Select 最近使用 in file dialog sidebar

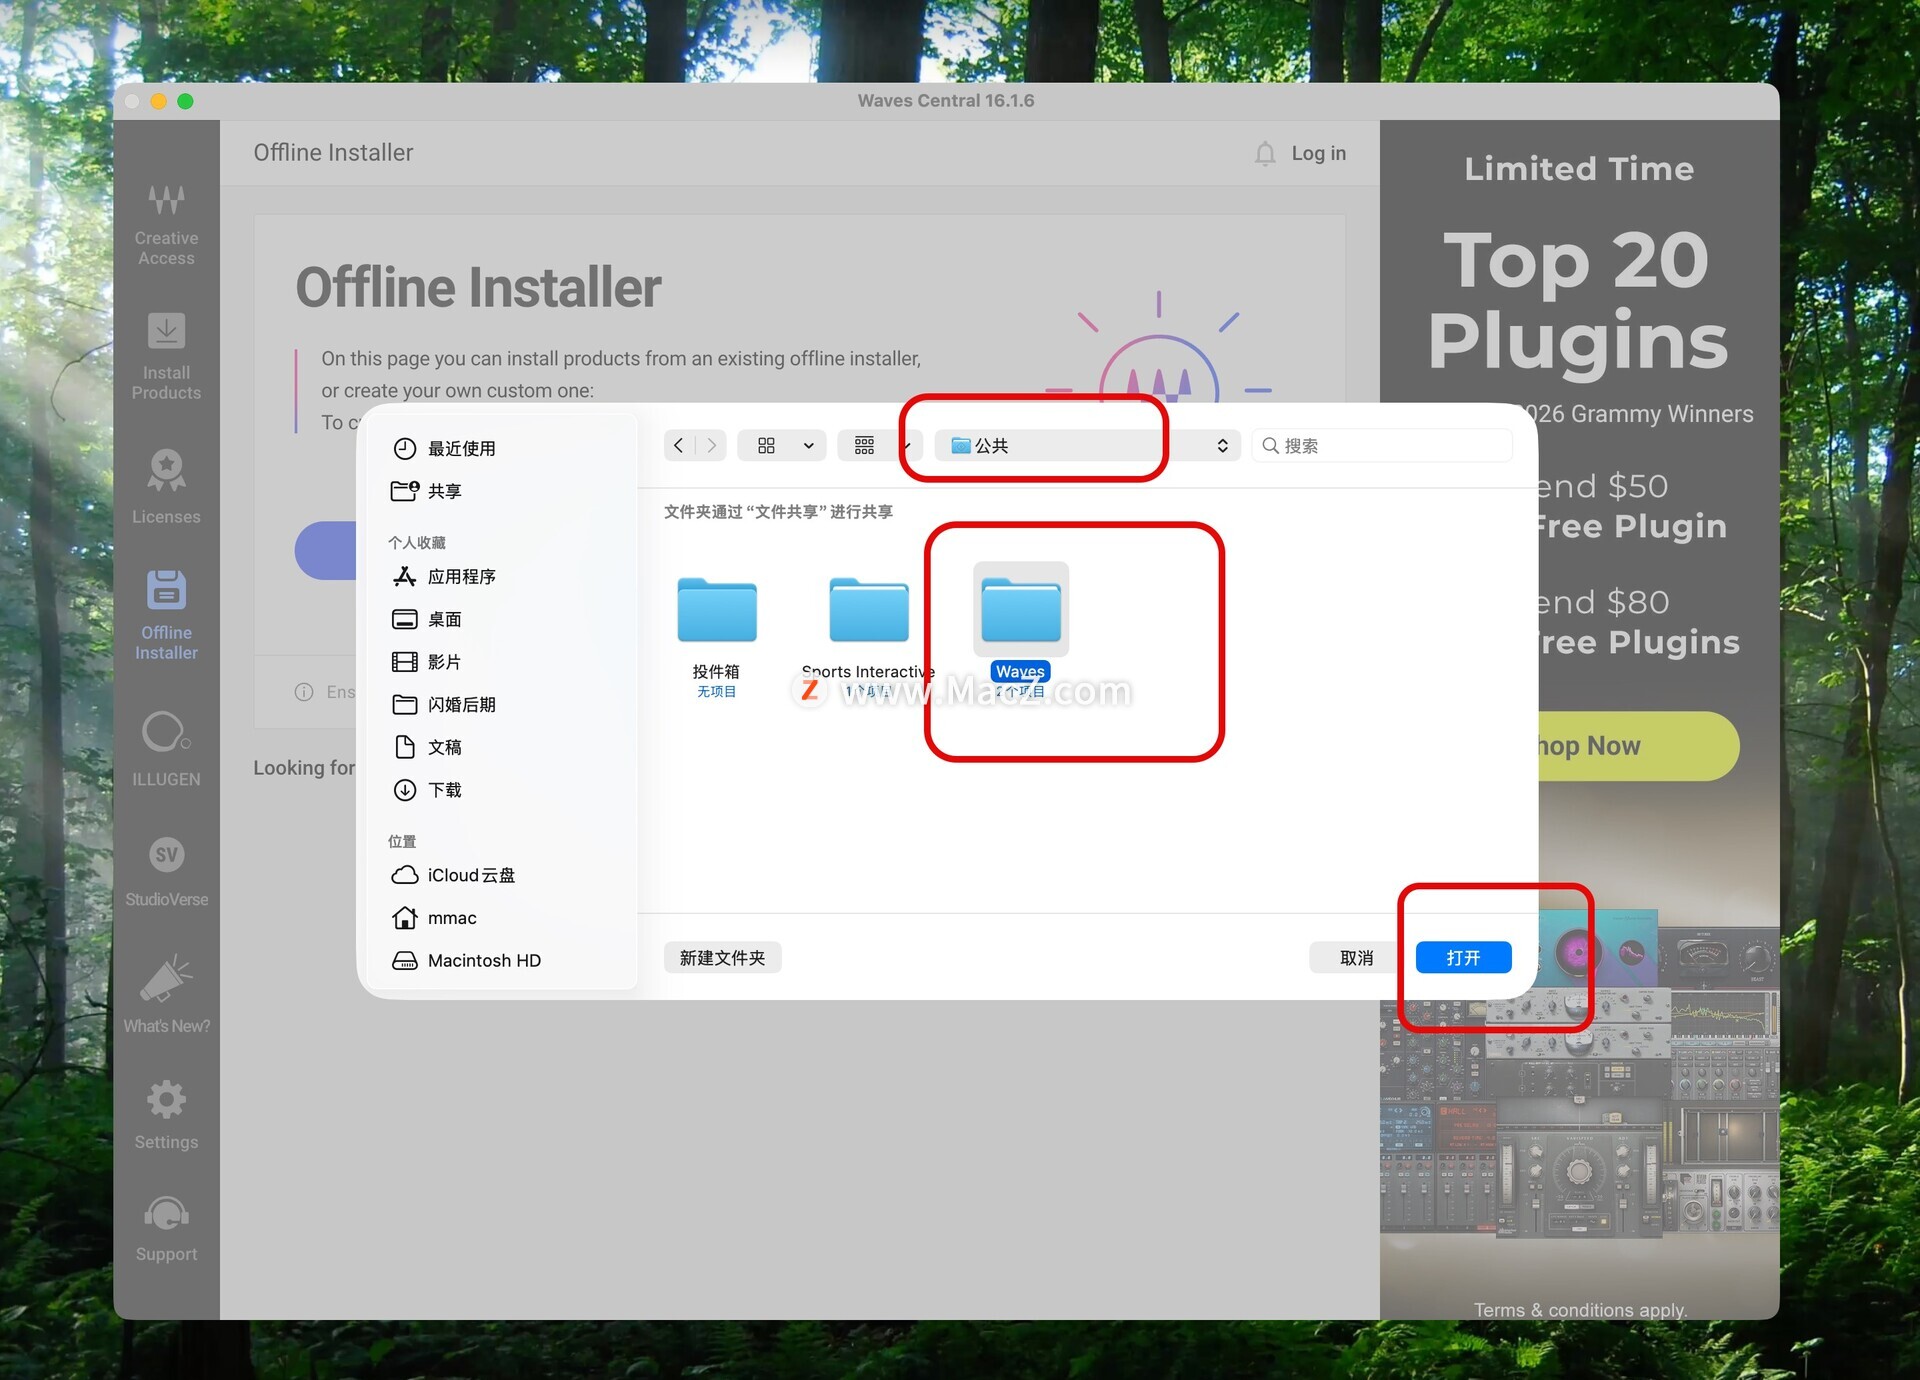pyautogui.click(x=461, y=449)
